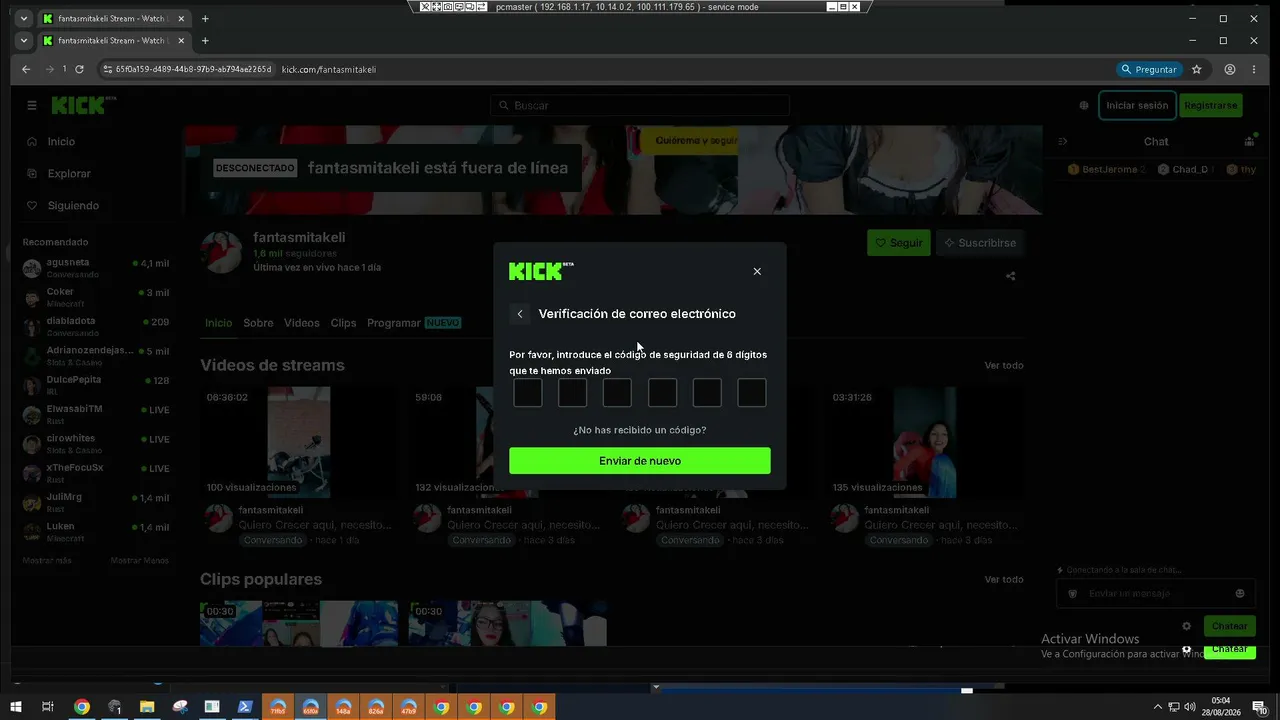Collapse the chat panel arrow icon
Image resolution: width=1280 pixels, height=720 pixels.
[x=1063, y=141]
